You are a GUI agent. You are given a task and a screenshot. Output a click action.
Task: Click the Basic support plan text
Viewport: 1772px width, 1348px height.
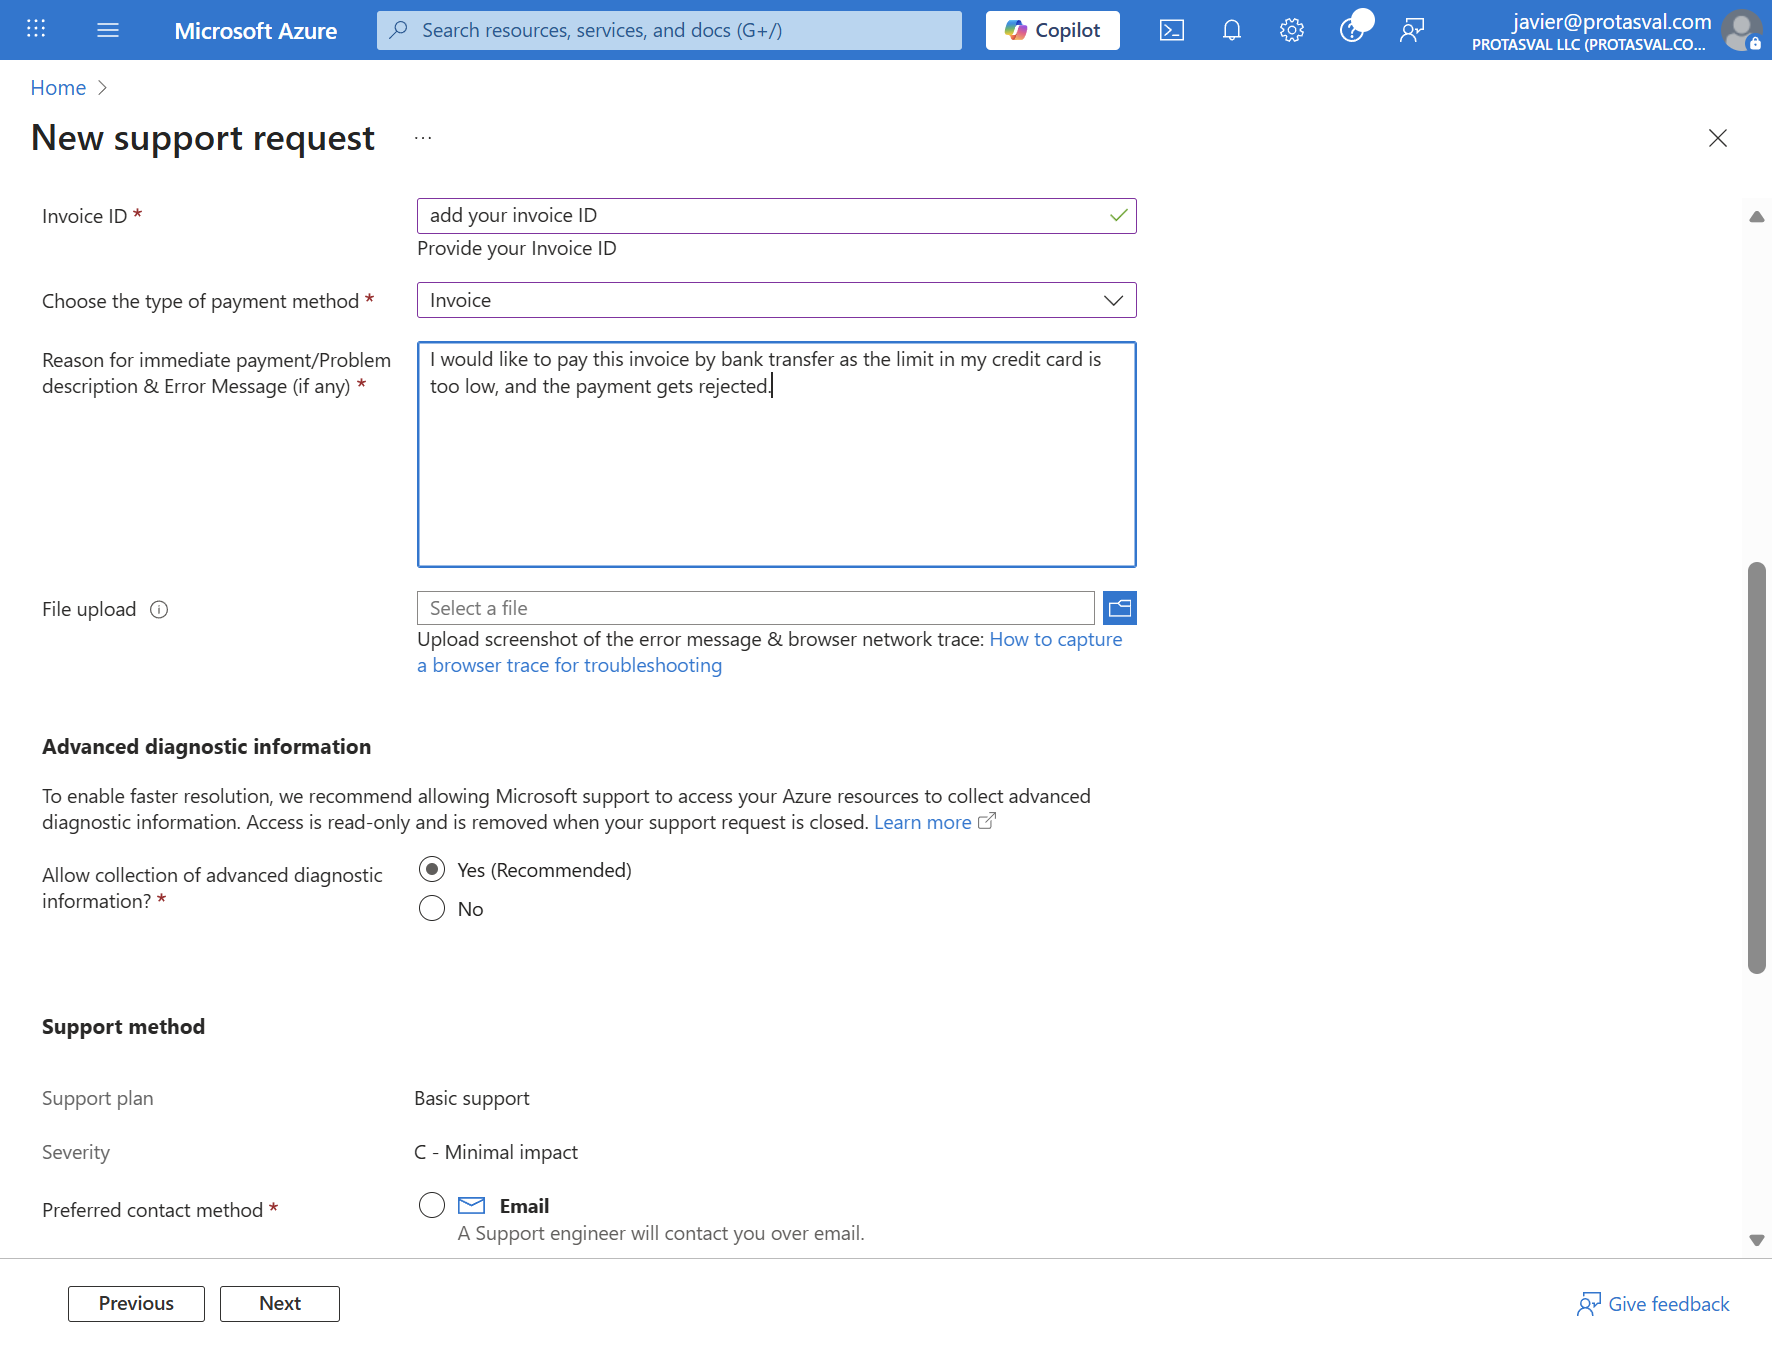click(472, 1098)
